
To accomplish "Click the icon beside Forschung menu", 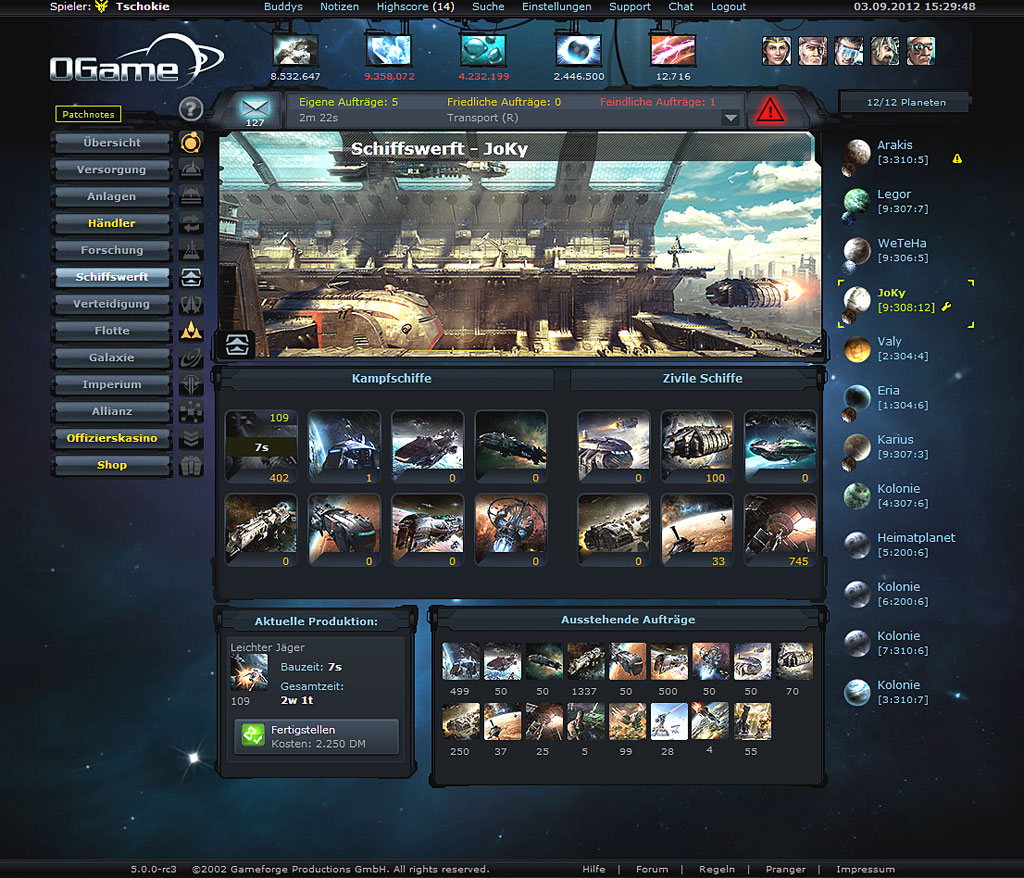I will click(191, 250).
